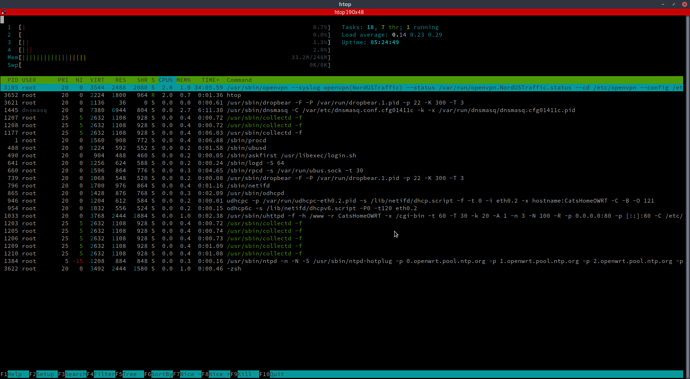Switch to F5 Tree view

[130, 374]
